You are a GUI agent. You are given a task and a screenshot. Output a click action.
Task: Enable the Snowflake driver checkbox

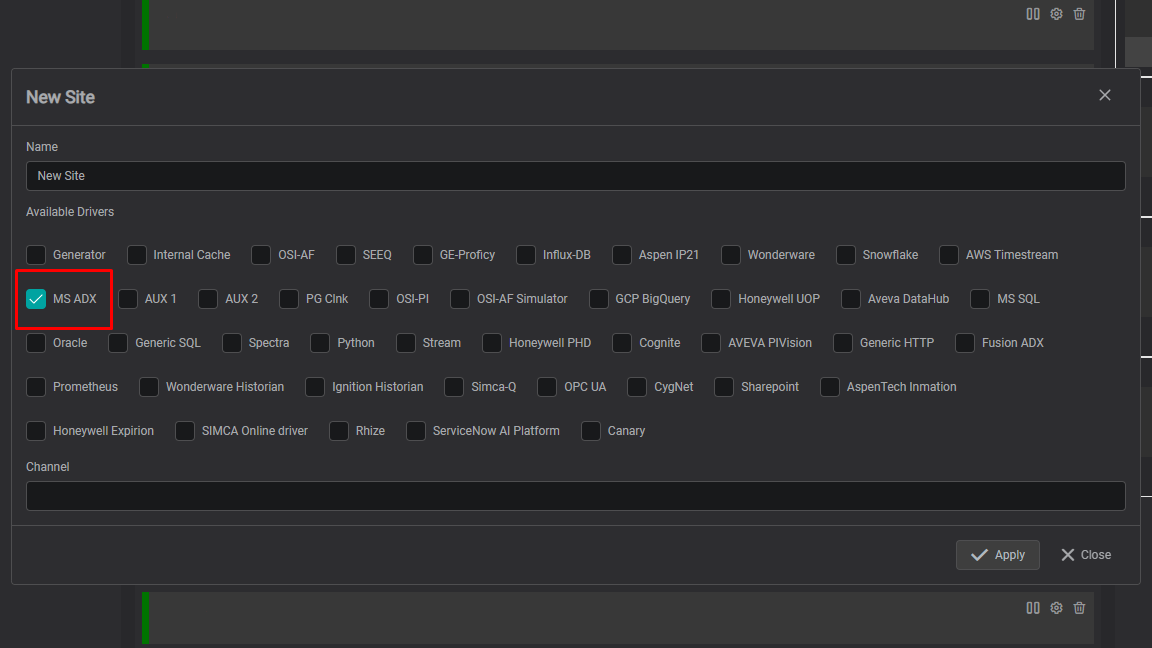coord(846,255)
